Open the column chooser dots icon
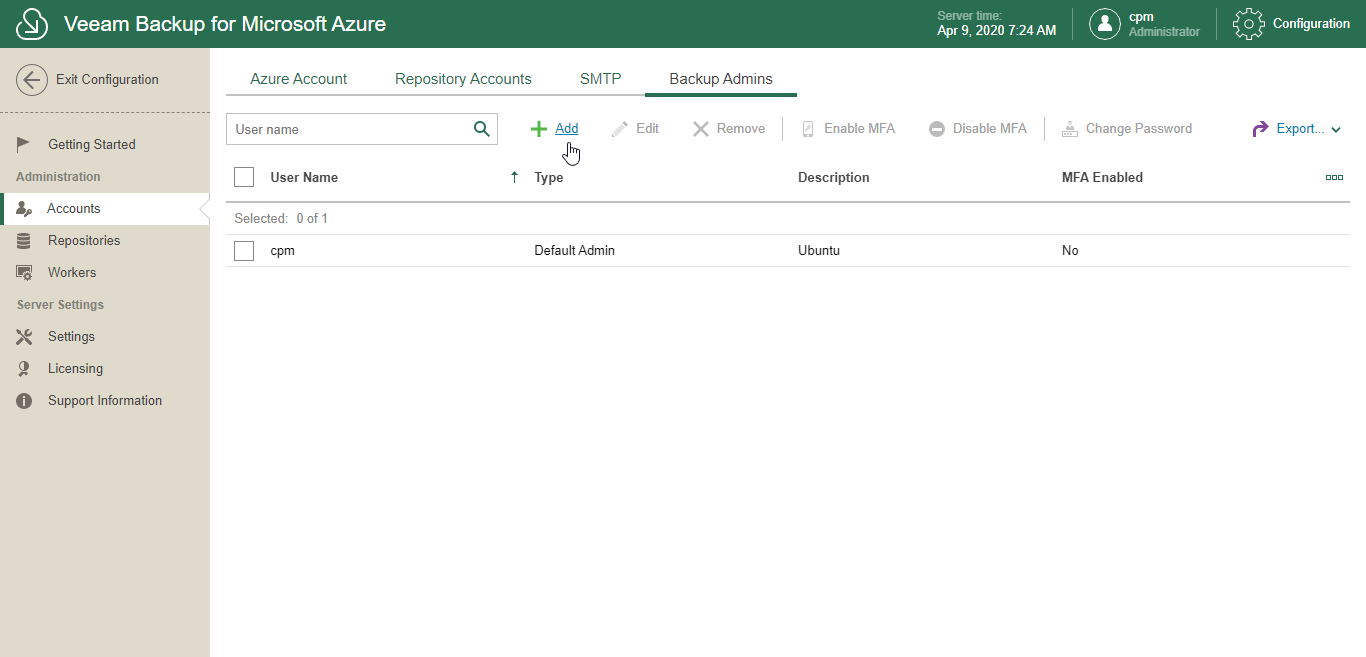Image resolution: width=1366 pixels, height=657 pixels. [x=1334, y=177]
